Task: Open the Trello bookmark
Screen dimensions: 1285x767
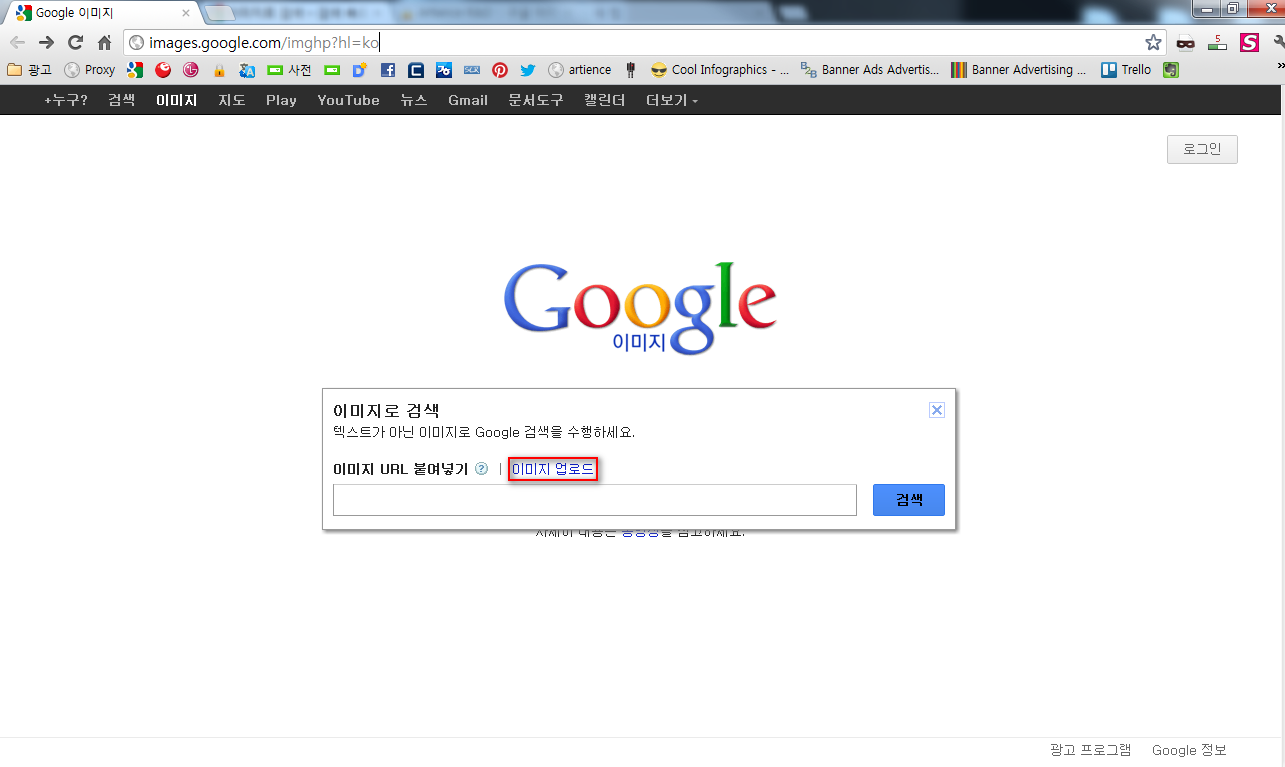Action: pyautogui.click(x=1126, y=70)
